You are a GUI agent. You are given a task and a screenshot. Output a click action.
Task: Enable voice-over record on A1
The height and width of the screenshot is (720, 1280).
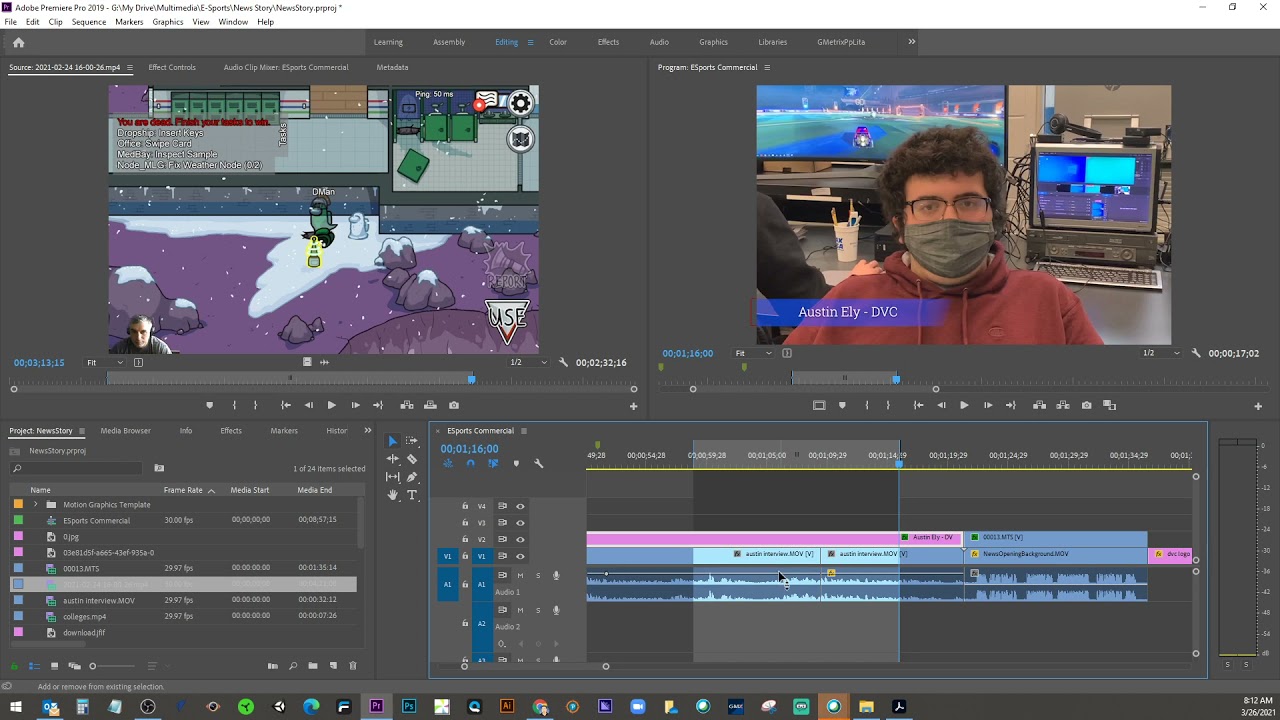(x=556, y=575)
